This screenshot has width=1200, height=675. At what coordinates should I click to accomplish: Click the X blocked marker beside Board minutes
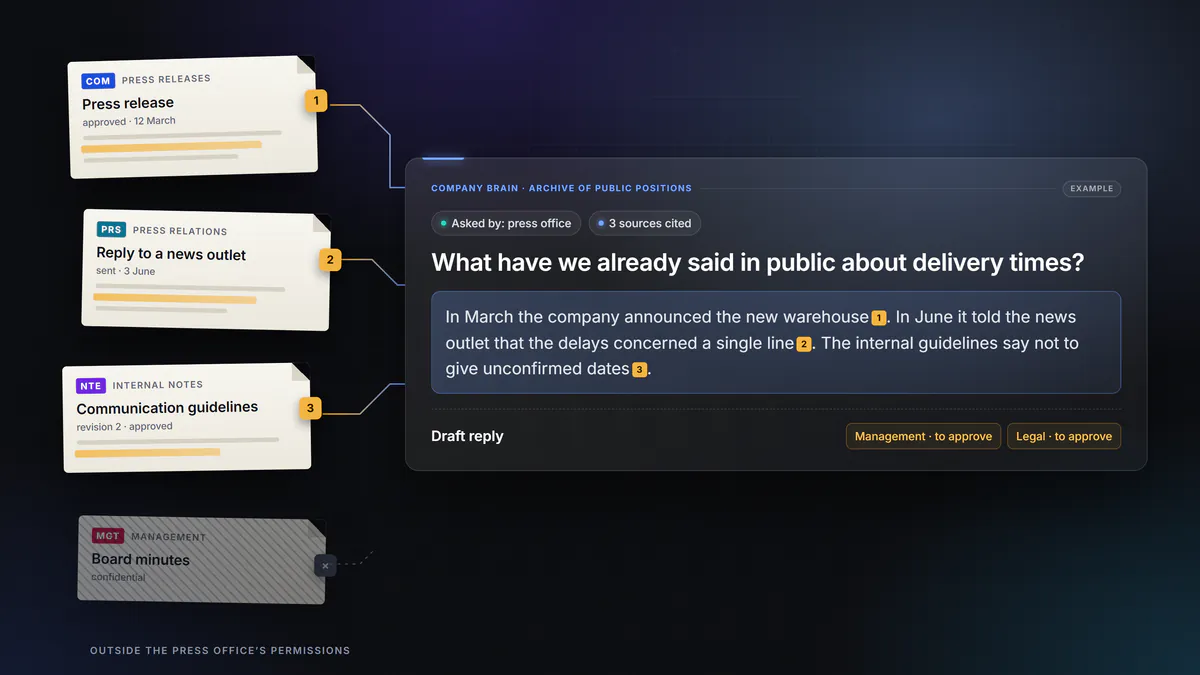325,566
